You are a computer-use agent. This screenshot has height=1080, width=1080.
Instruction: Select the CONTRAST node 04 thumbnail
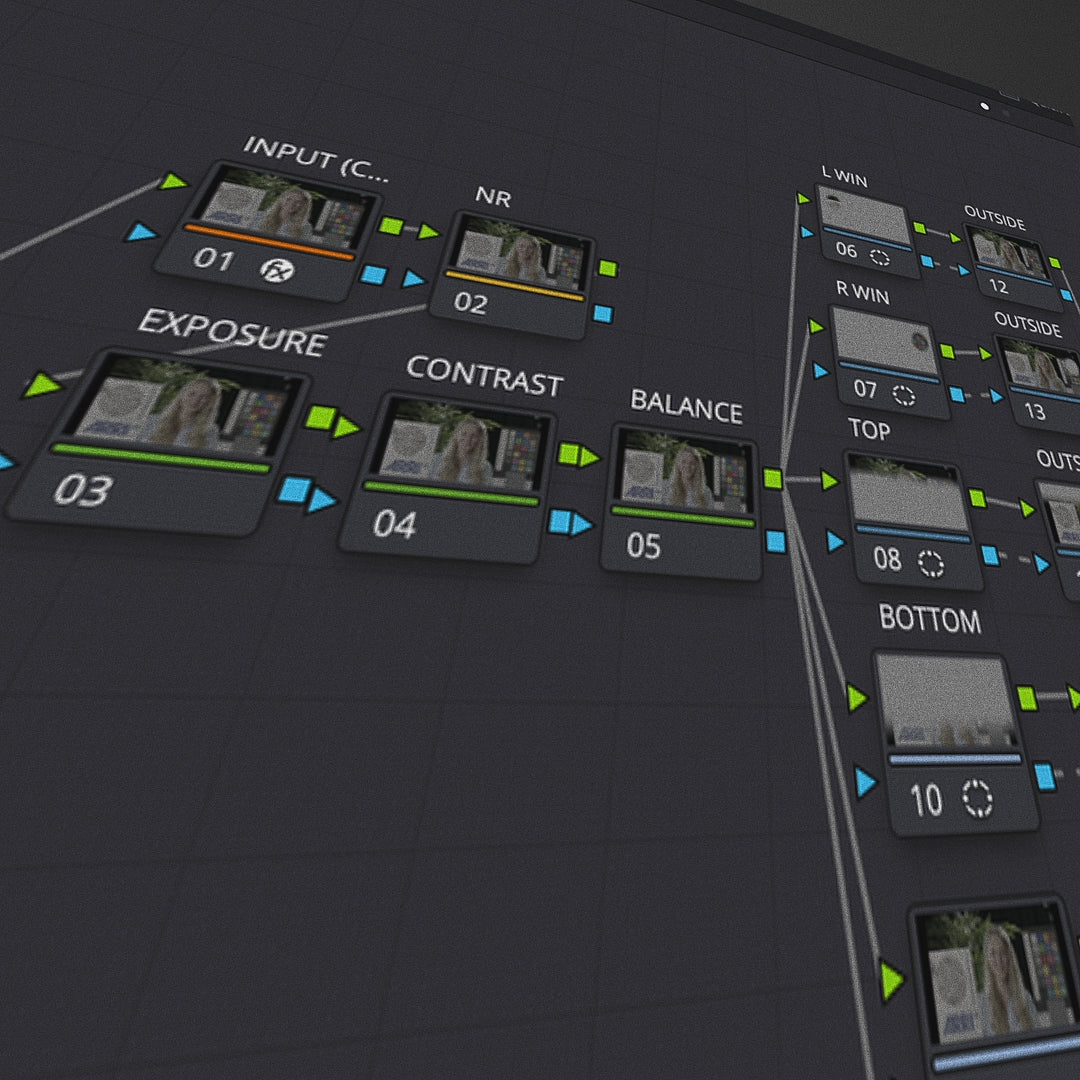coord(458,443)
